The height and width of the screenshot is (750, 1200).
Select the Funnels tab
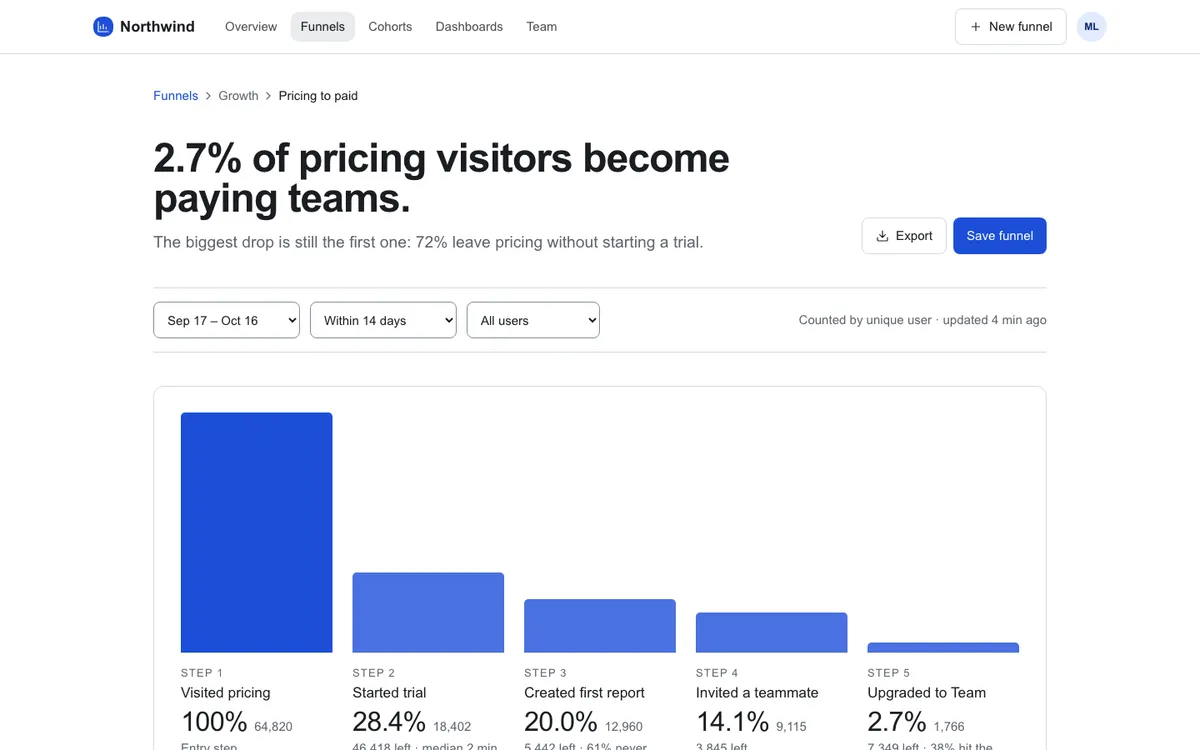(323, 27)
